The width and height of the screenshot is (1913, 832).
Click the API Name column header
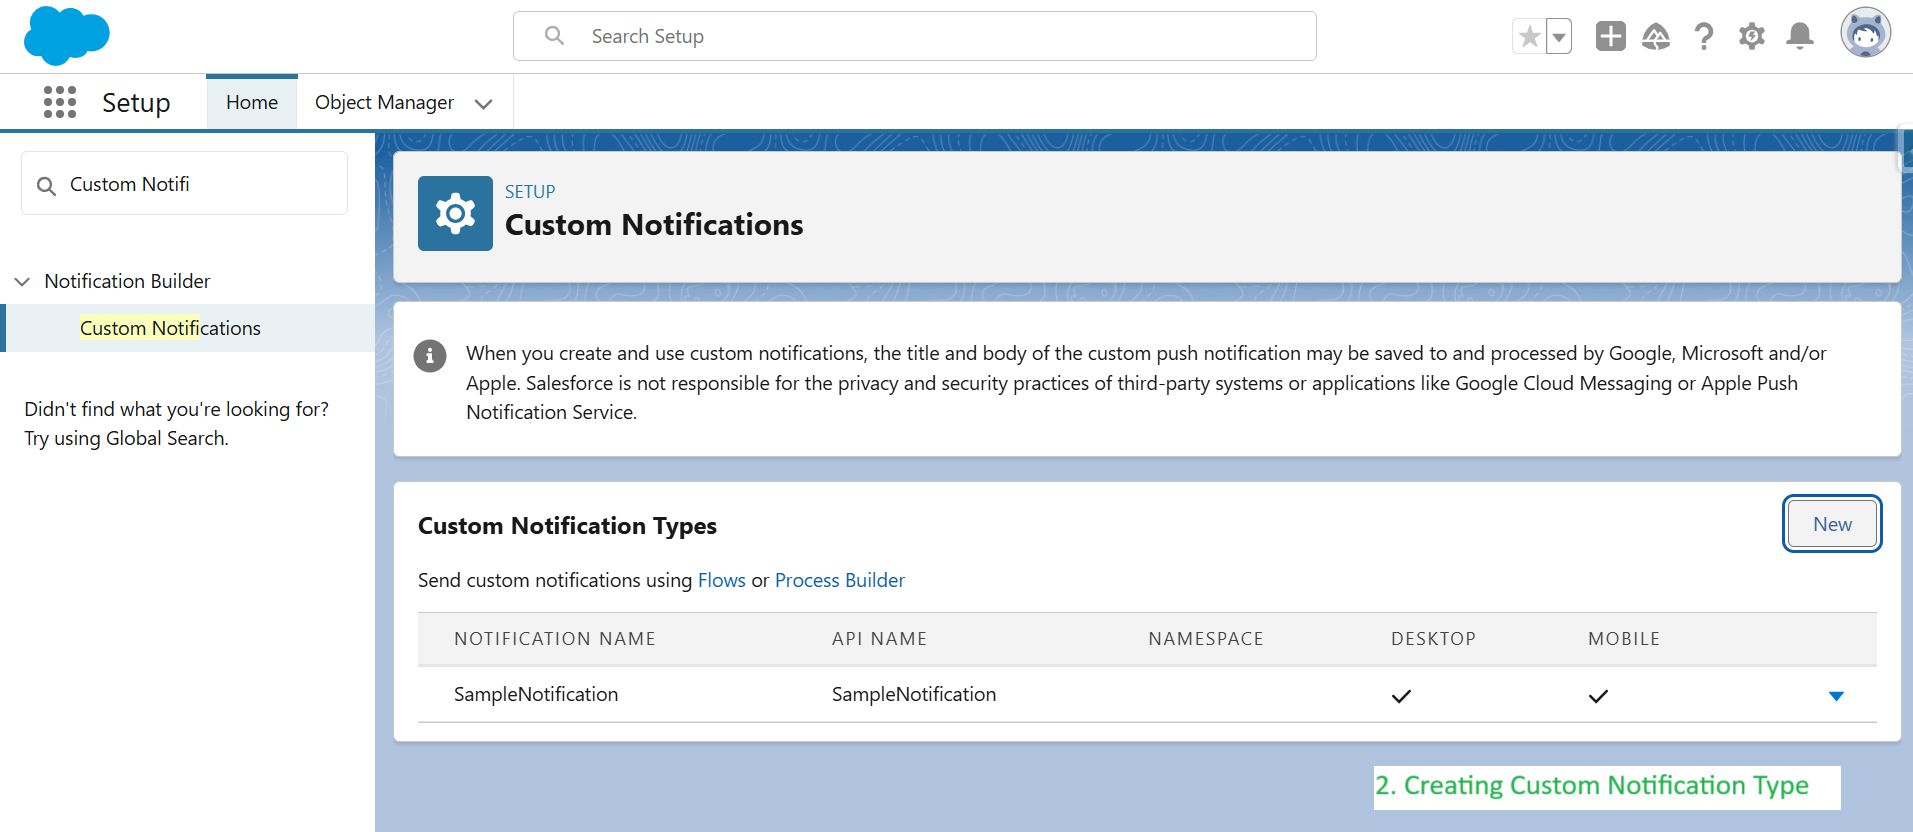tap(880, 639)
